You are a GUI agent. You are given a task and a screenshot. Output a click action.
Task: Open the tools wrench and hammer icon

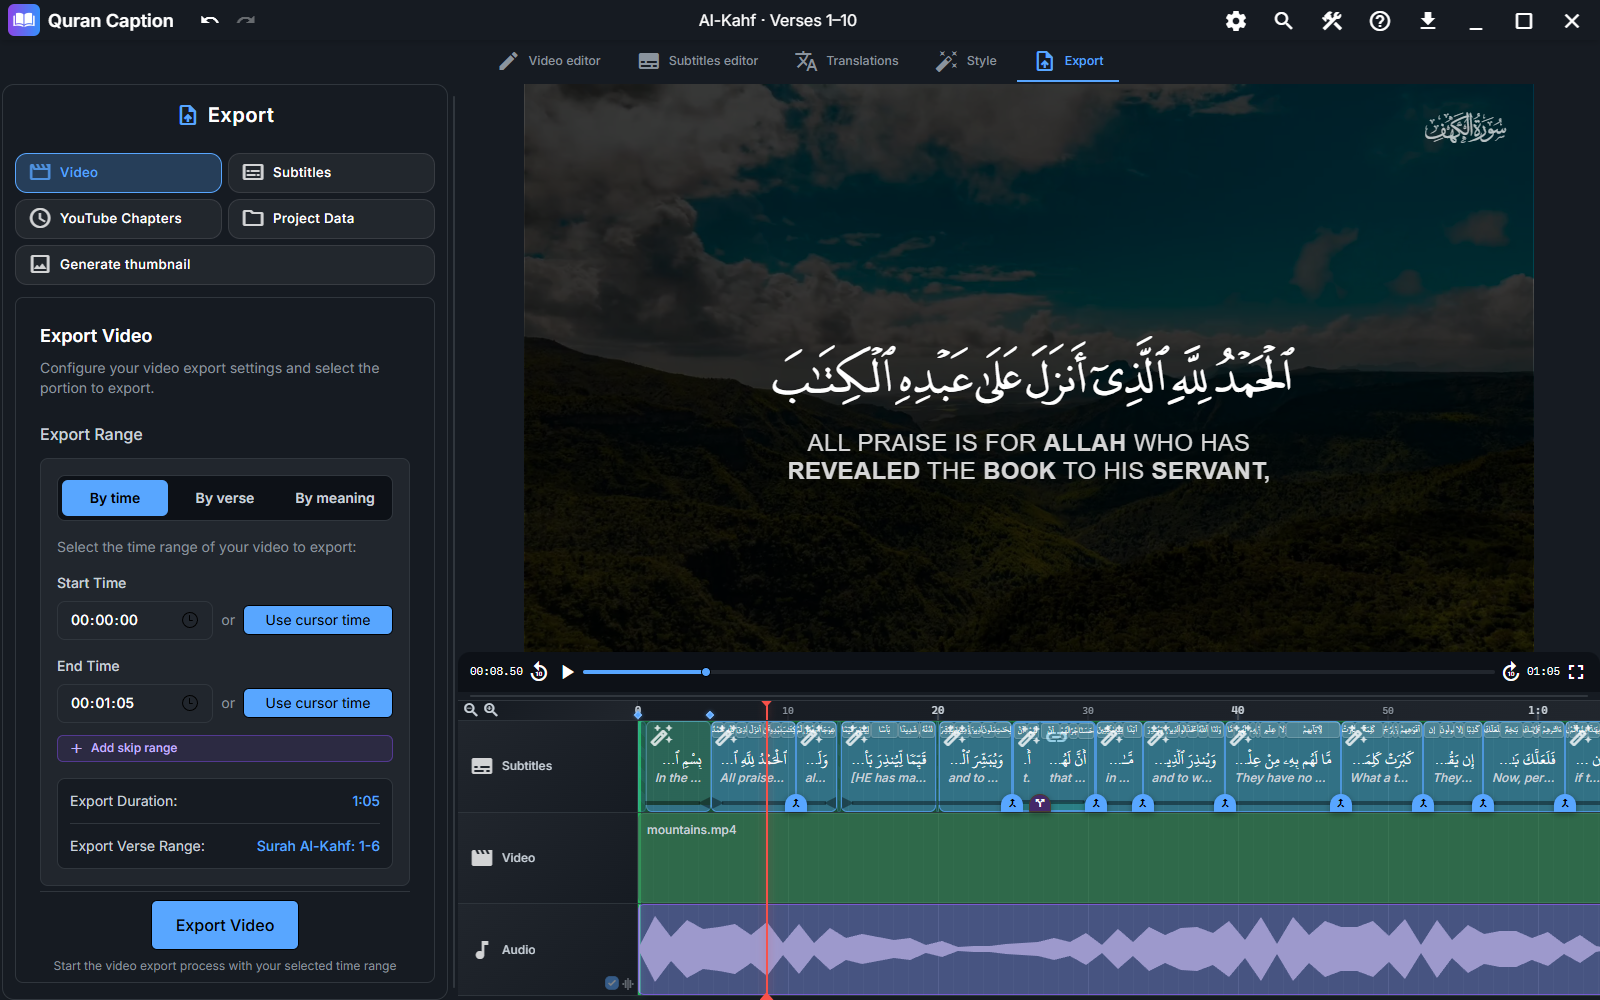(x=1331, y=21)
